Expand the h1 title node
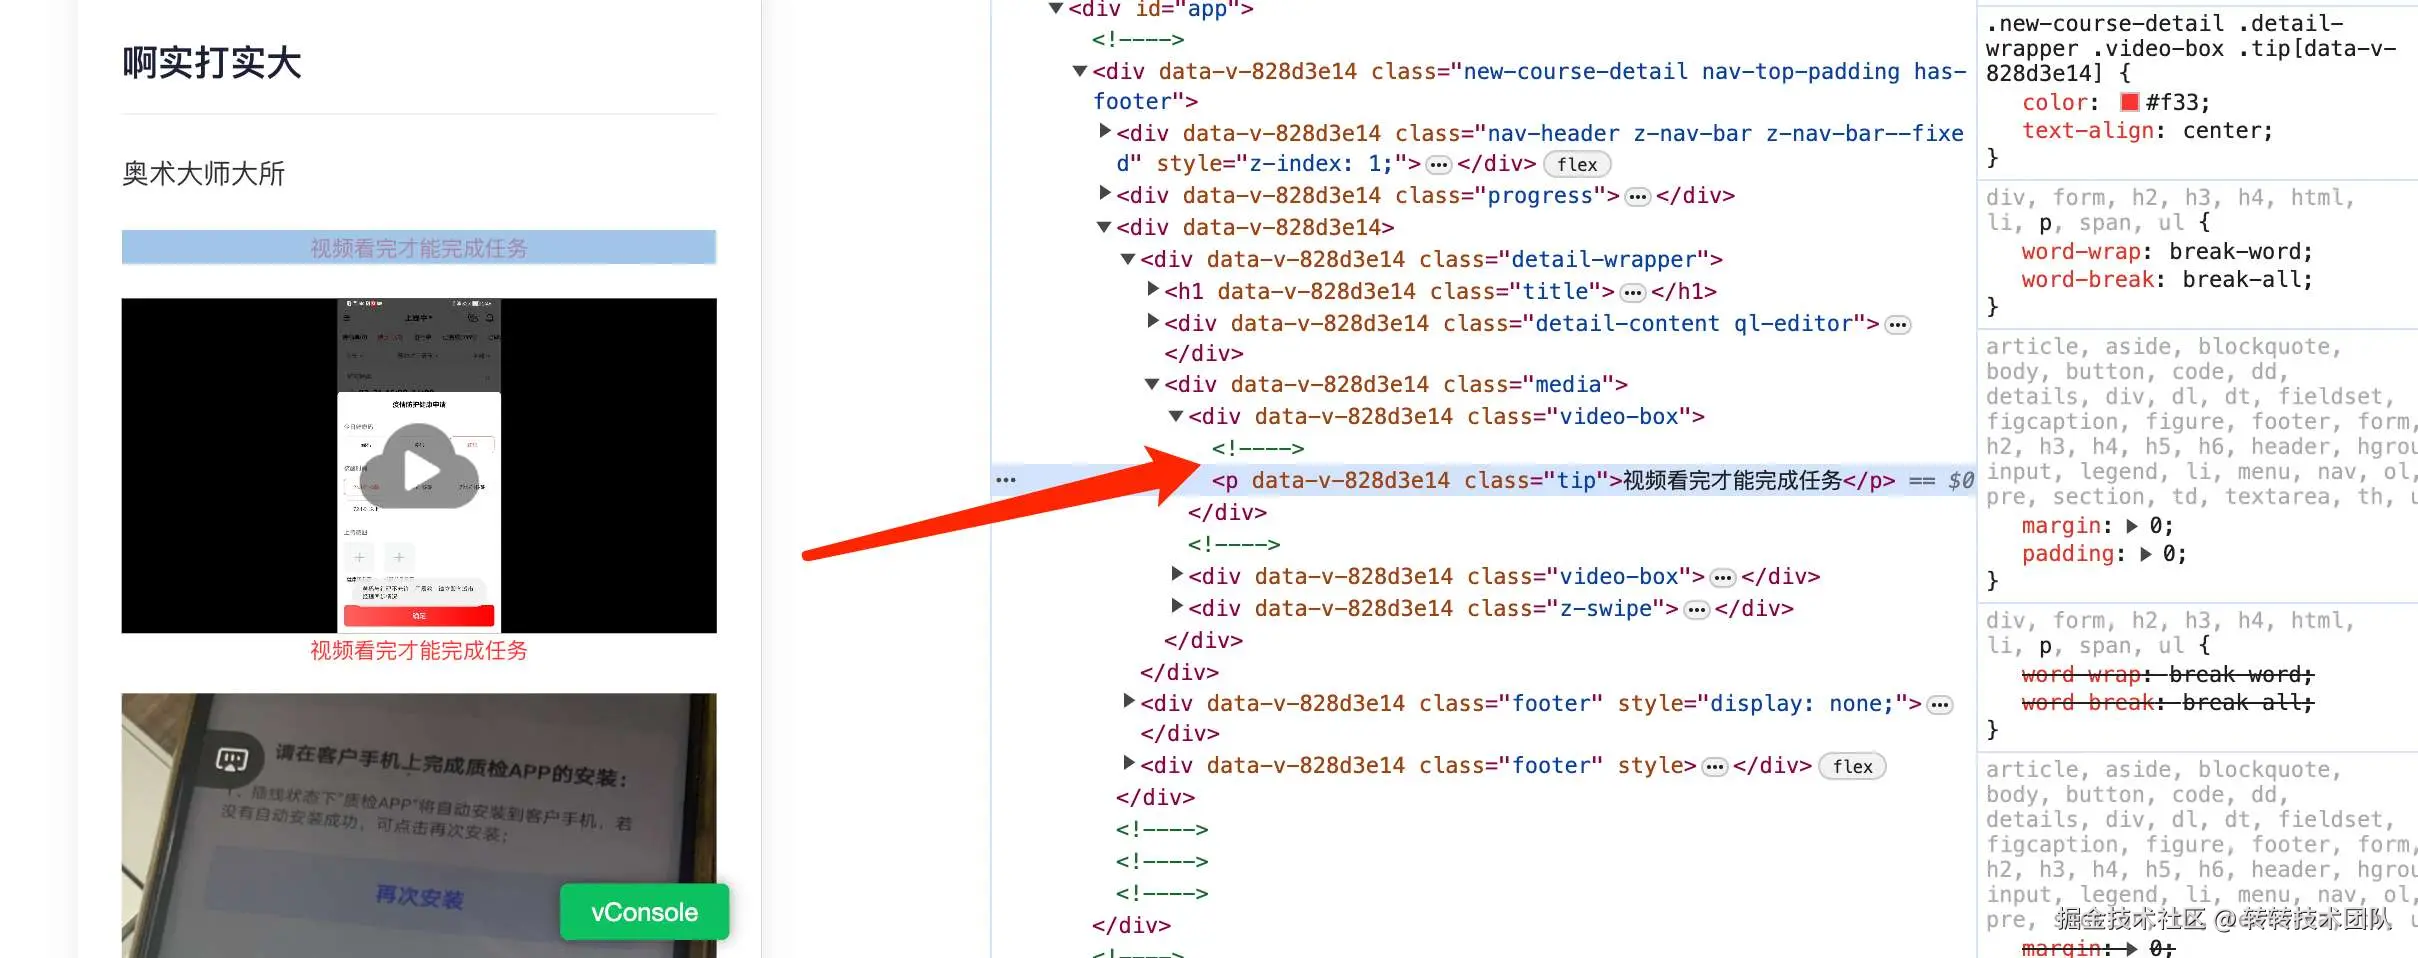The image size is (2418, 958). [x=1152, y=289]
